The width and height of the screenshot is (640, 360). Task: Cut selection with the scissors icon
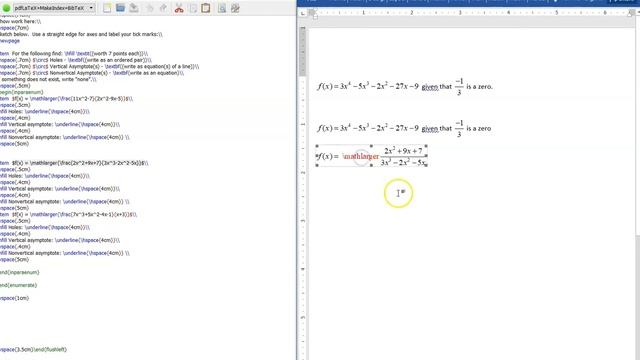click(x=179, y=8)
